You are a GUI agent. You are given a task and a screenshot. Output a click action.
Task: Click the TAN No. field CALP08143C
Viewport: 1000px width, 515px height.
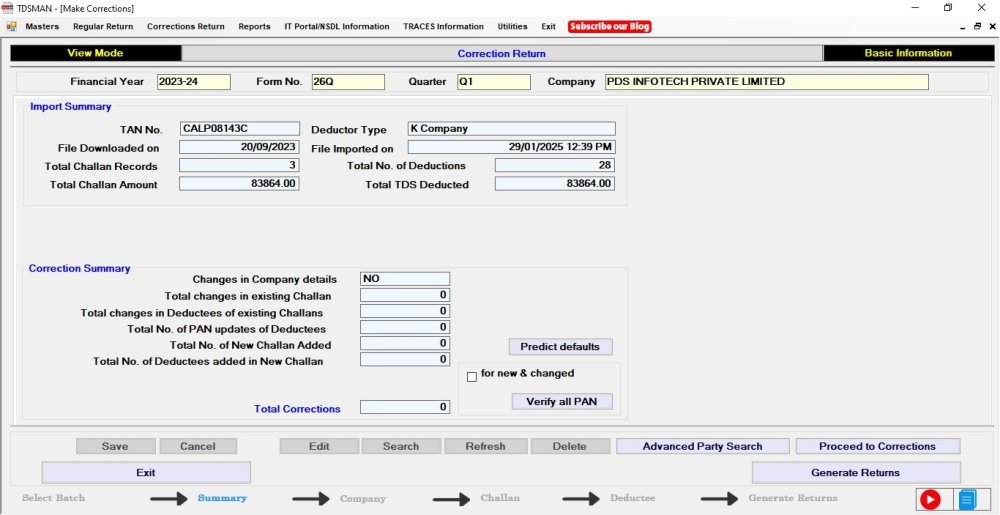(x=239, y=129)
